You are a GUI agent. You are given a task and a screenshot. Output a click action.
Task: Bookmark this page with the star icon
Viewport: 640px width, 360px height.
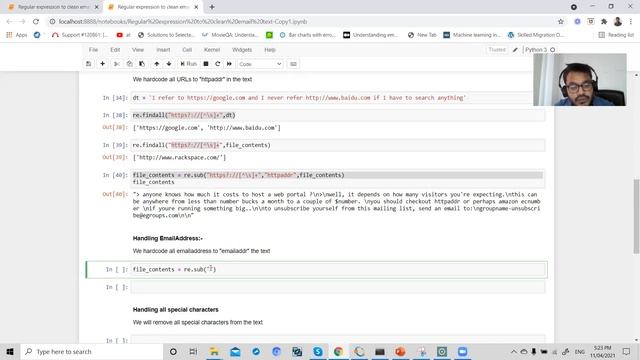(x=561, y=22)
